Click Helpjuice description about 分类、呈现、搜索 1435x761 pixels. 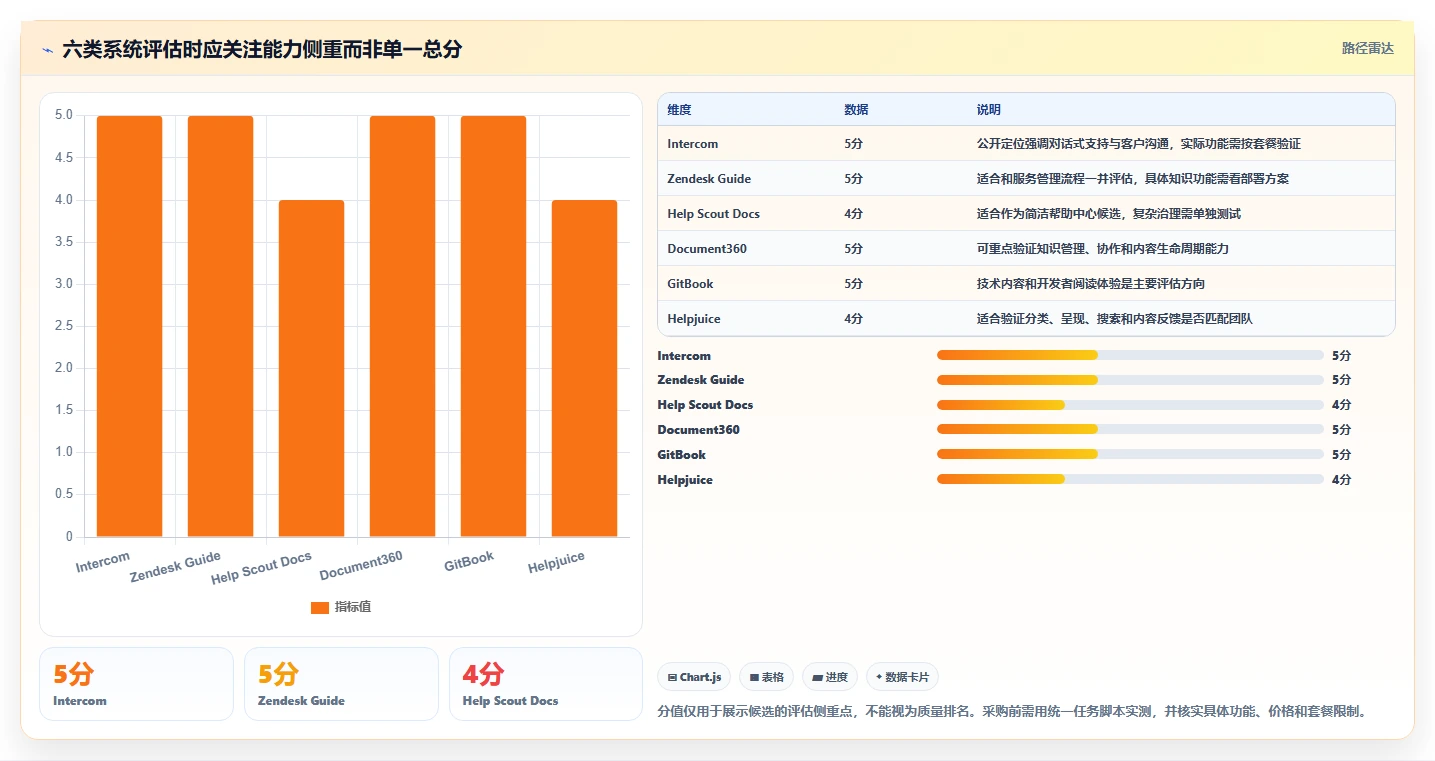point(1115,319)
